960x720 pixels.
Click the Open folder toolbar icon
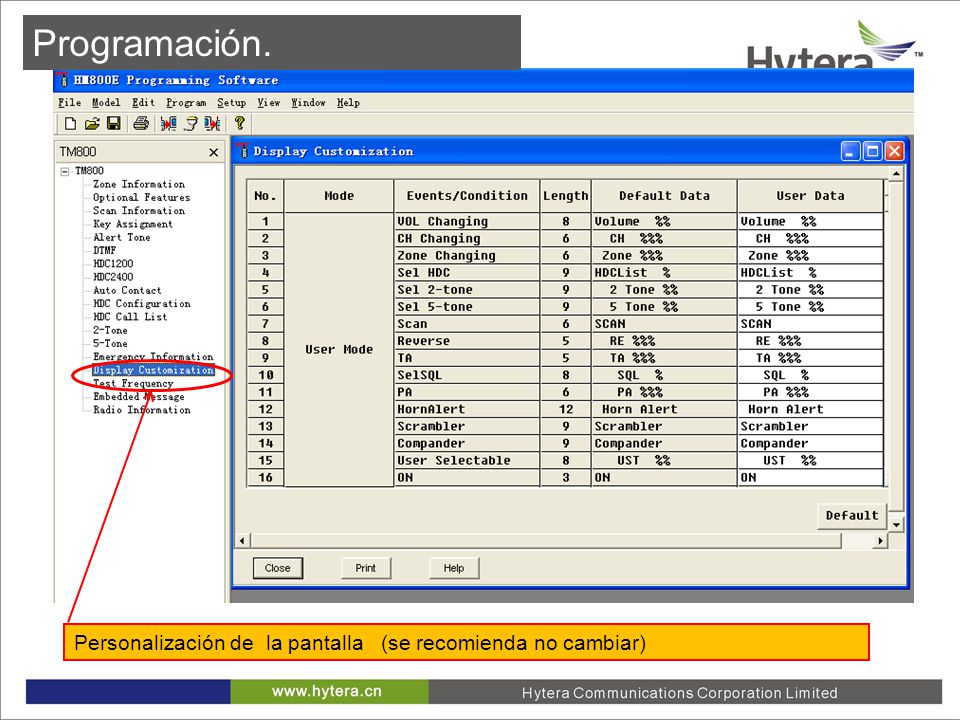[92, 124]
